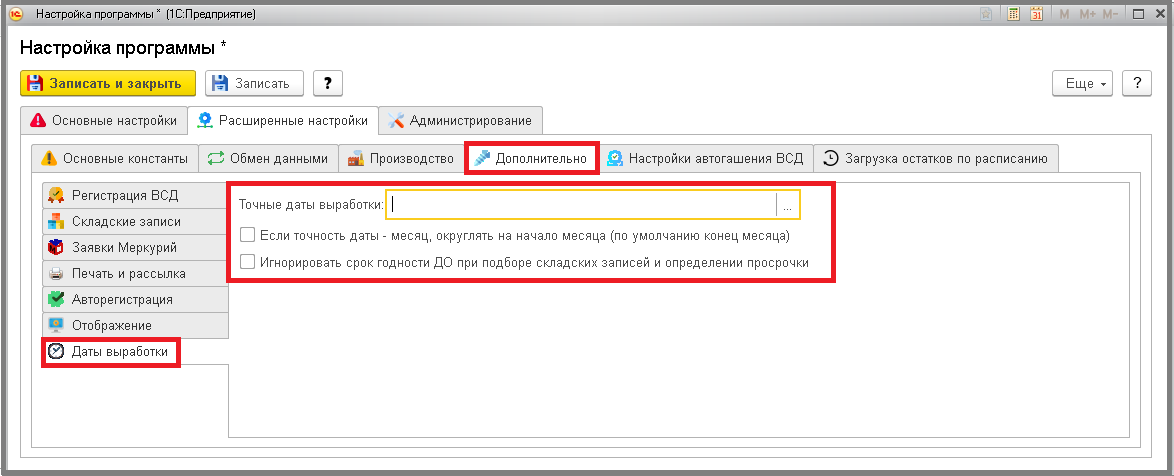Select the Регистрация ВСД side tab
Screen dimensions: 1174x476
[135, 195]
